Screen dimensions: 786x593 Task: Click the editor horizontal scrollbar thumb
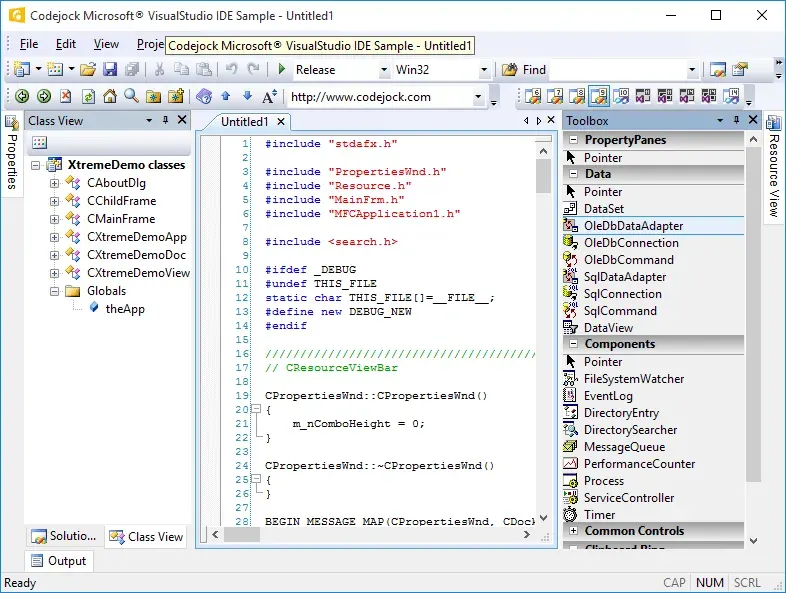pos(242,535)
